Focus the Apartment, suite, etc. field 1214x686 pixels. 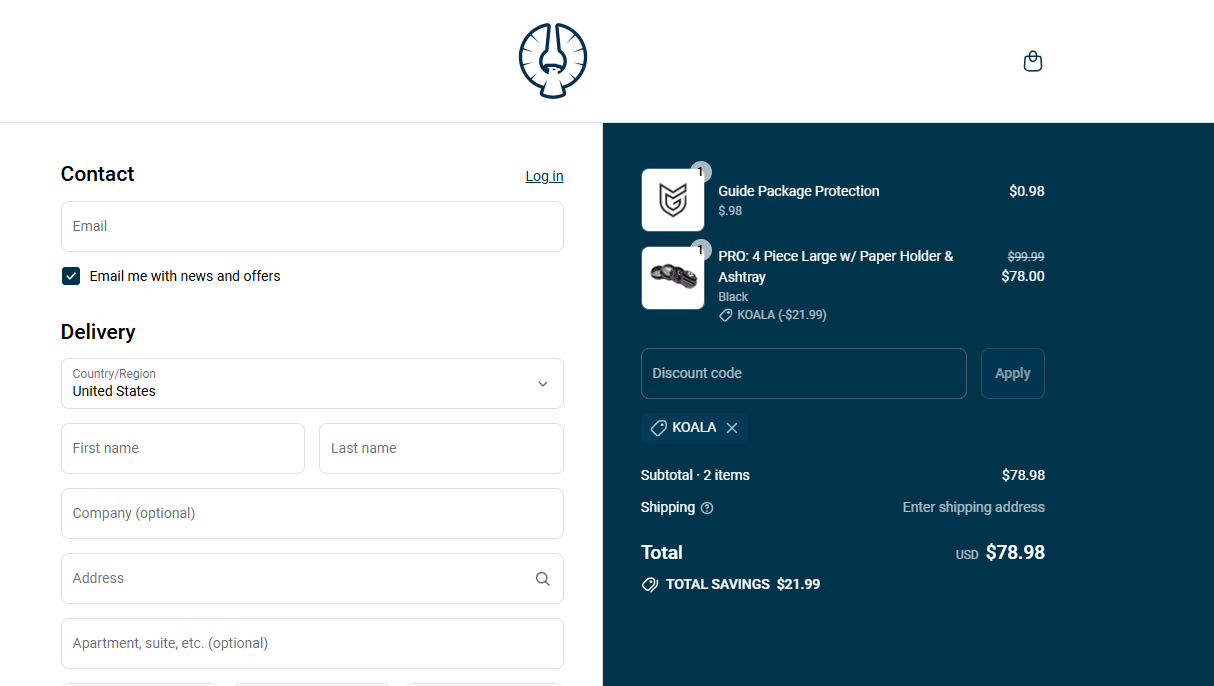point(312,643)
